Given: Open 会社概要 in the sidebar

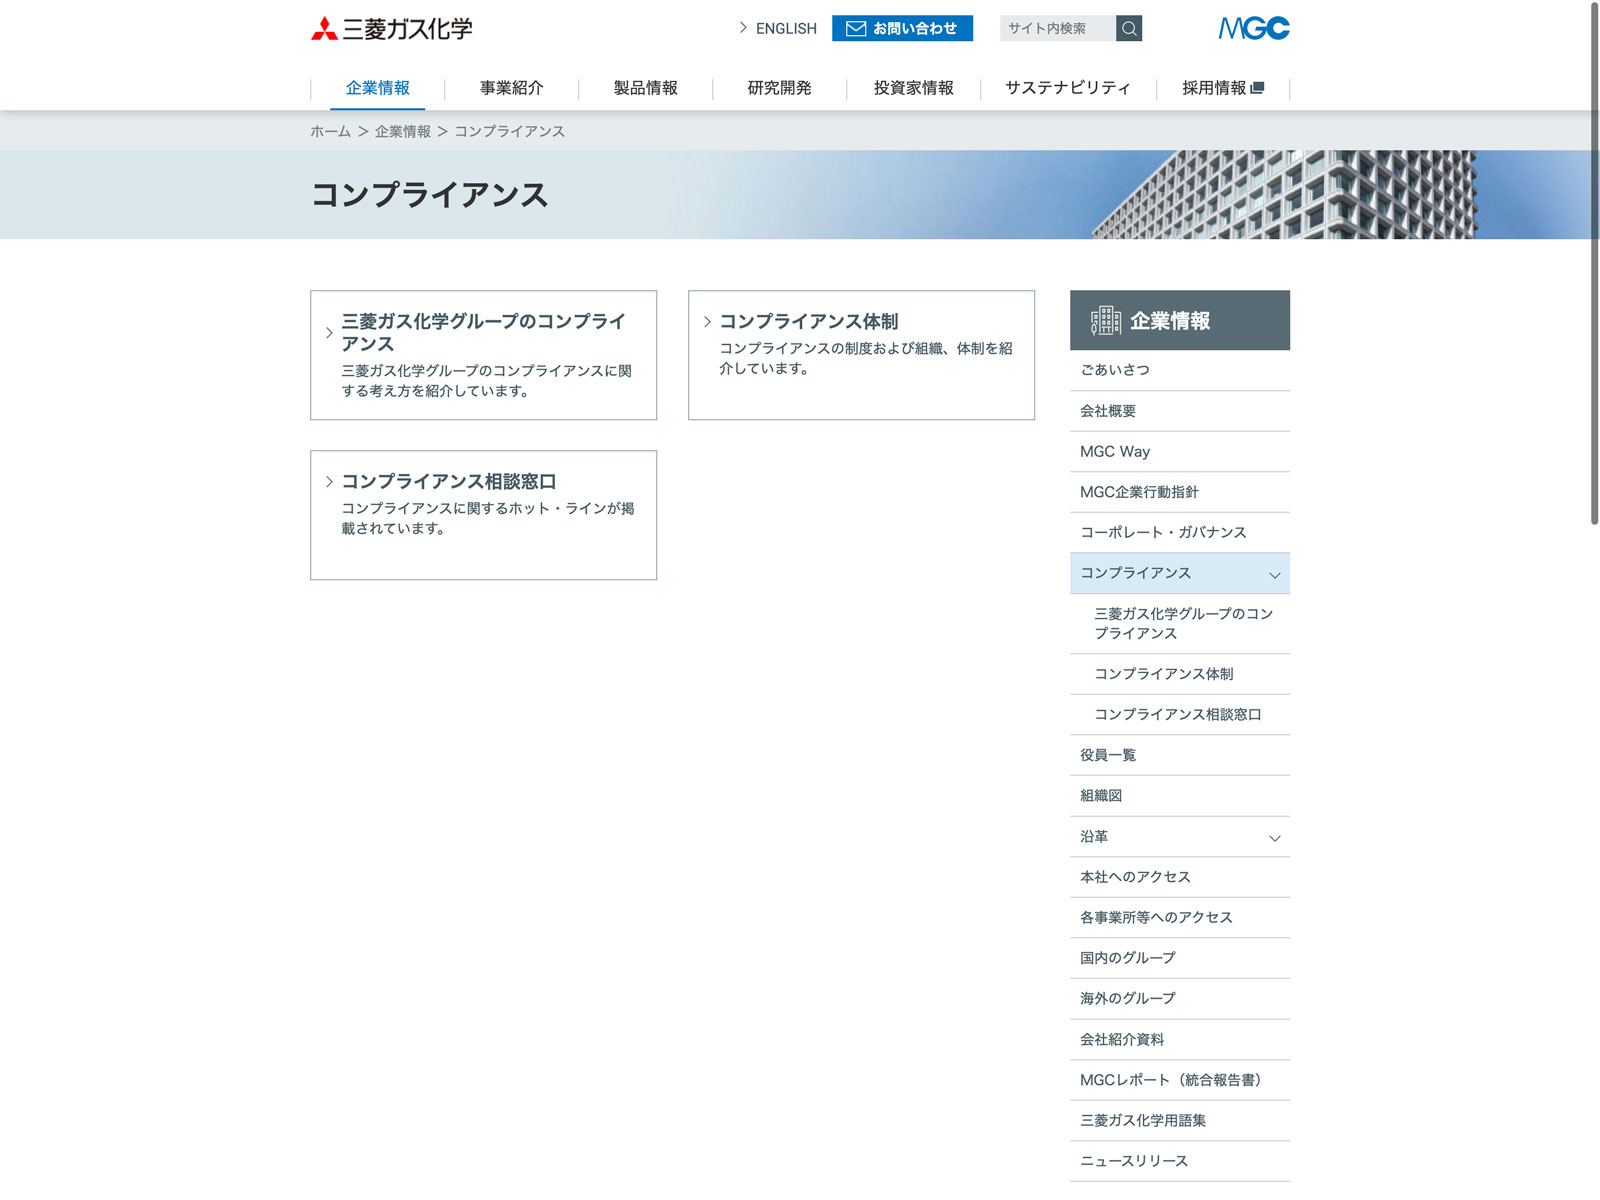Looking at the screenshot, I should click(x=1108, y=411).
